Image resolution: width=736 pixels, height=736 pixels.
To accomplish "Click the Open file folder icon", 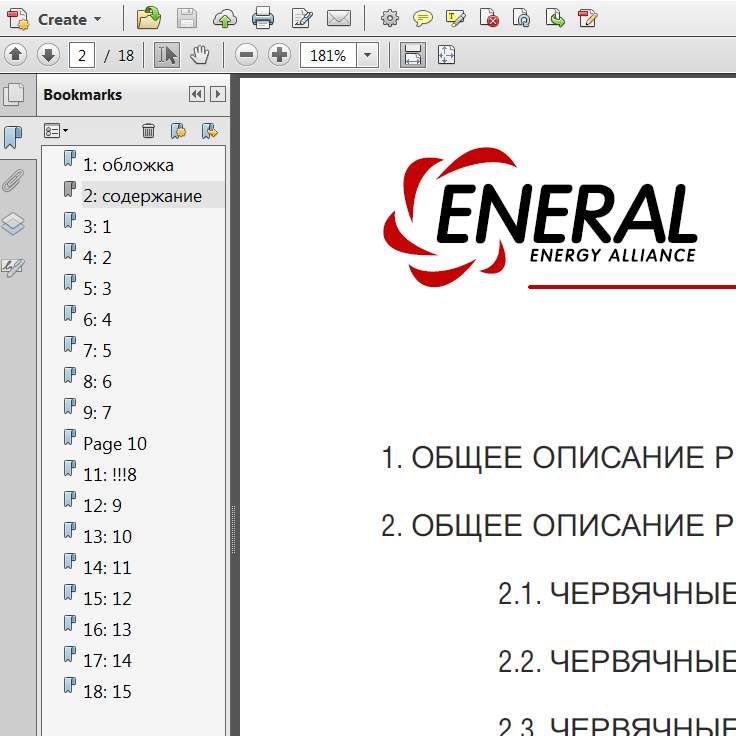I will [149, 19].
